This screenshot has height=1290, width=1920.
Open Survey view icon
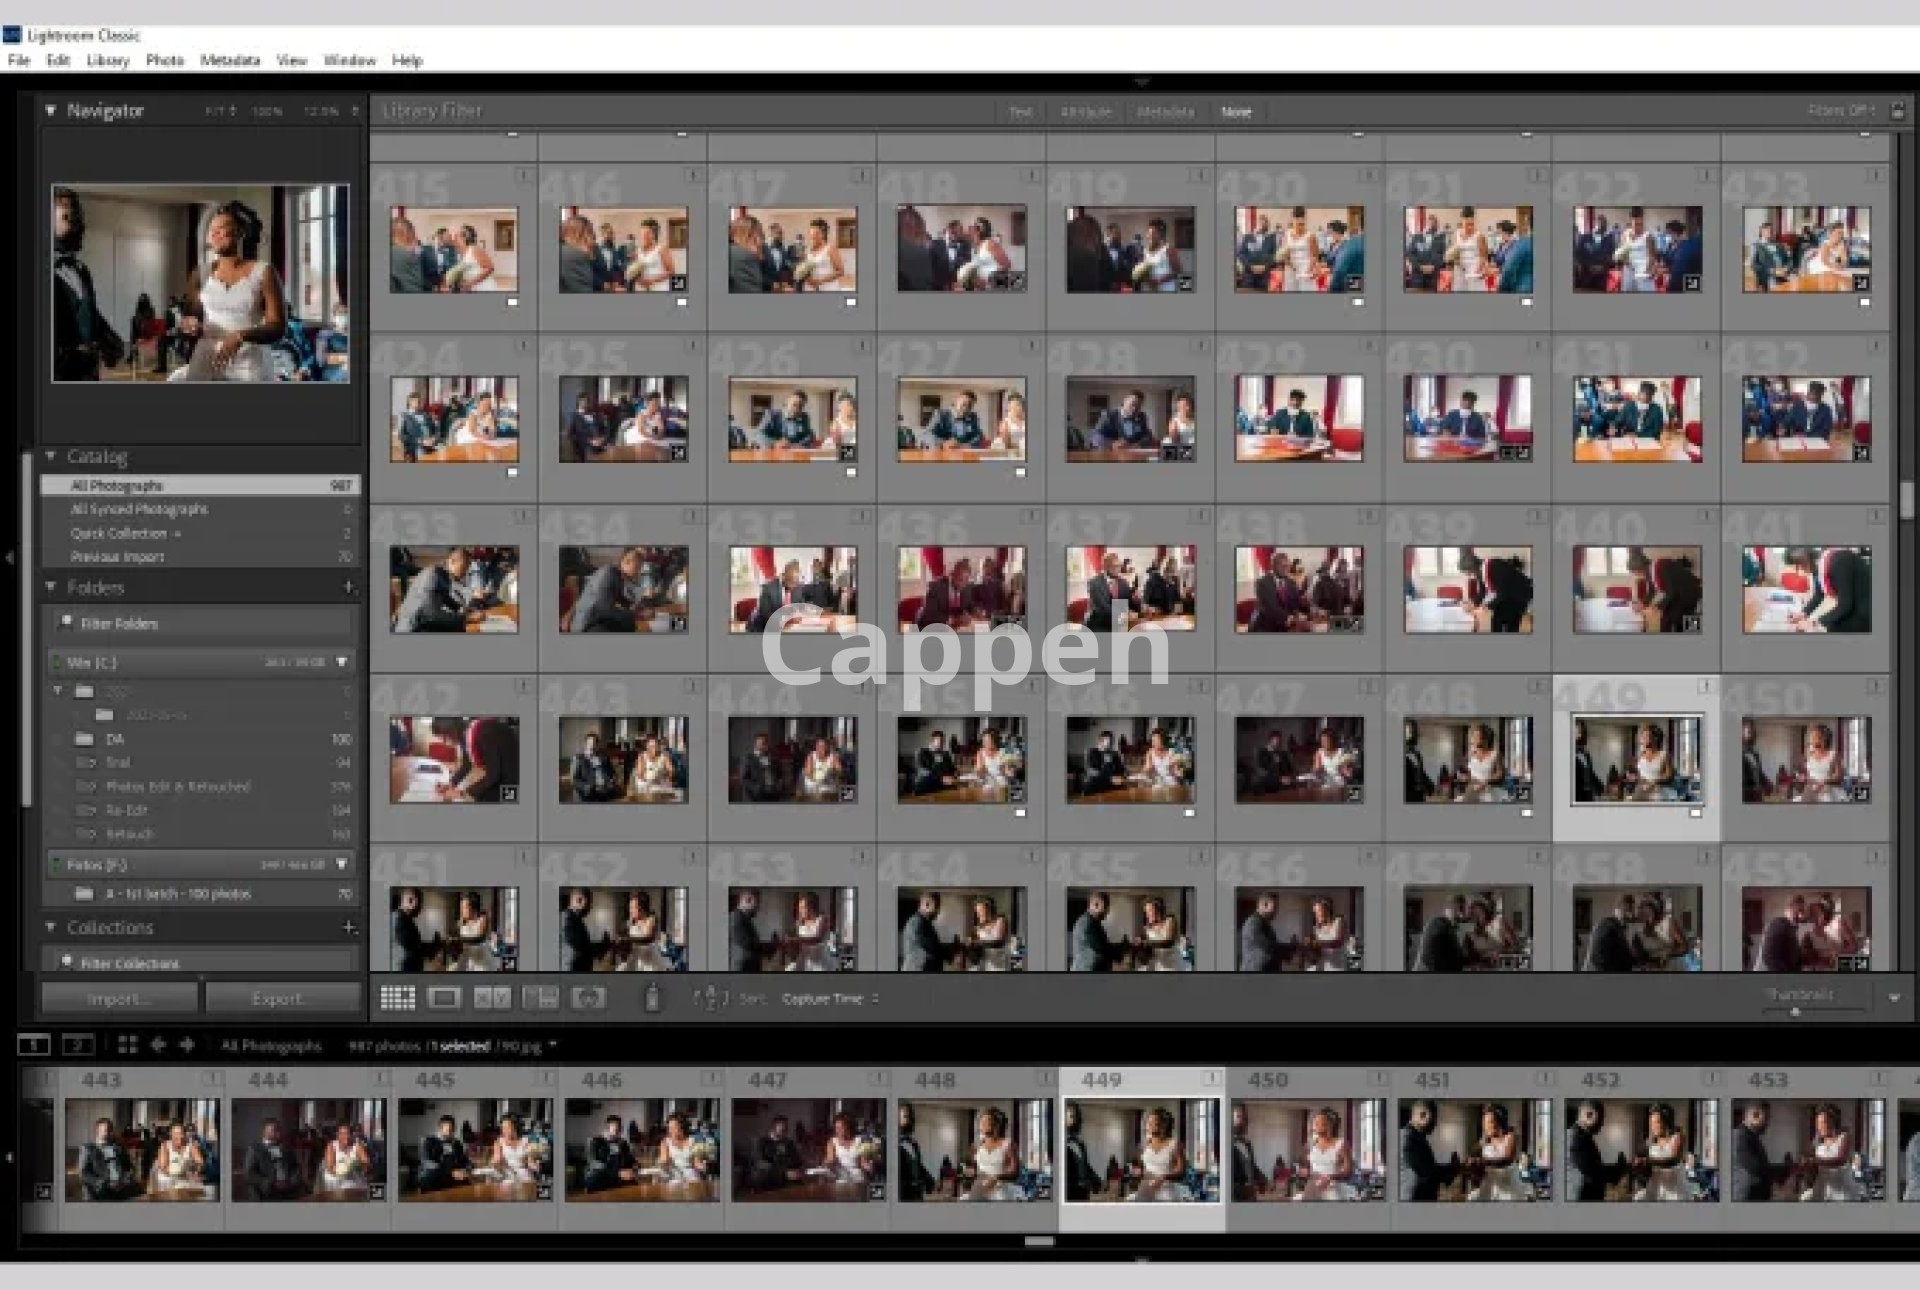[540, 998]
